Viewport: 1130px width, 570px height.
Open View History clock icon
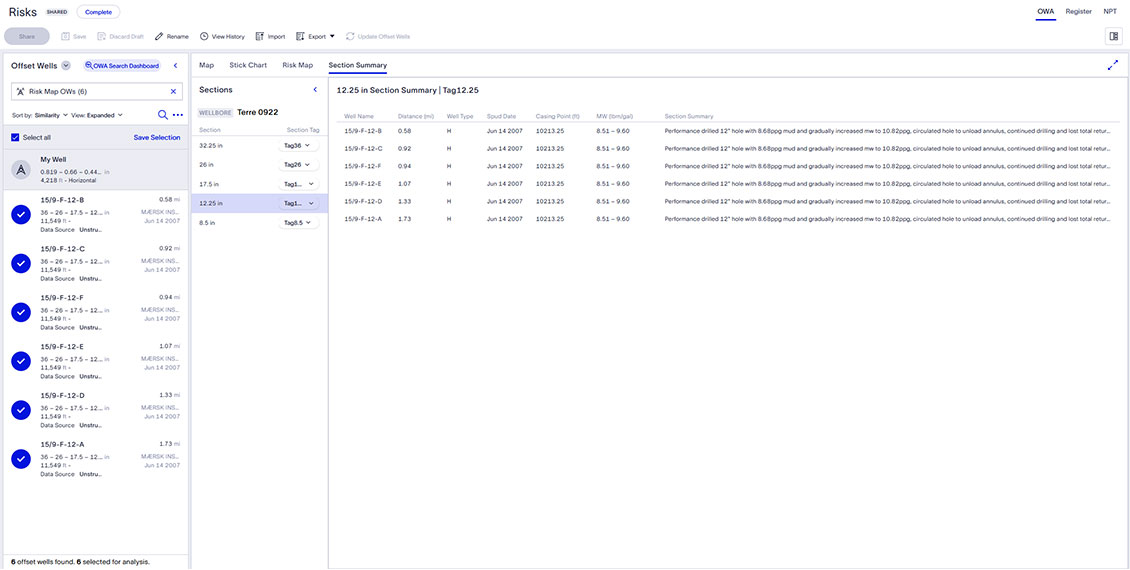point(204,36)
